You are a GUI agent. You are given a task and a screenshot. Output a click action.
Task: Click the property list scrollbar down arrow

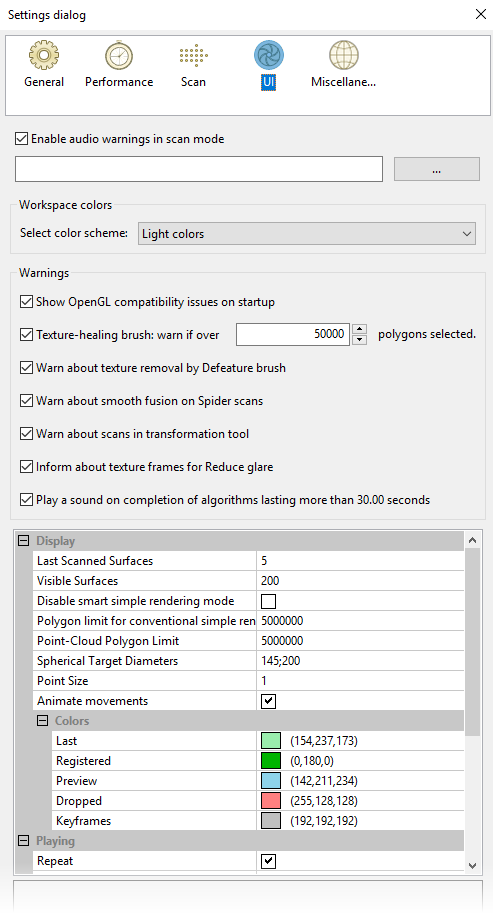click(473, 865)
